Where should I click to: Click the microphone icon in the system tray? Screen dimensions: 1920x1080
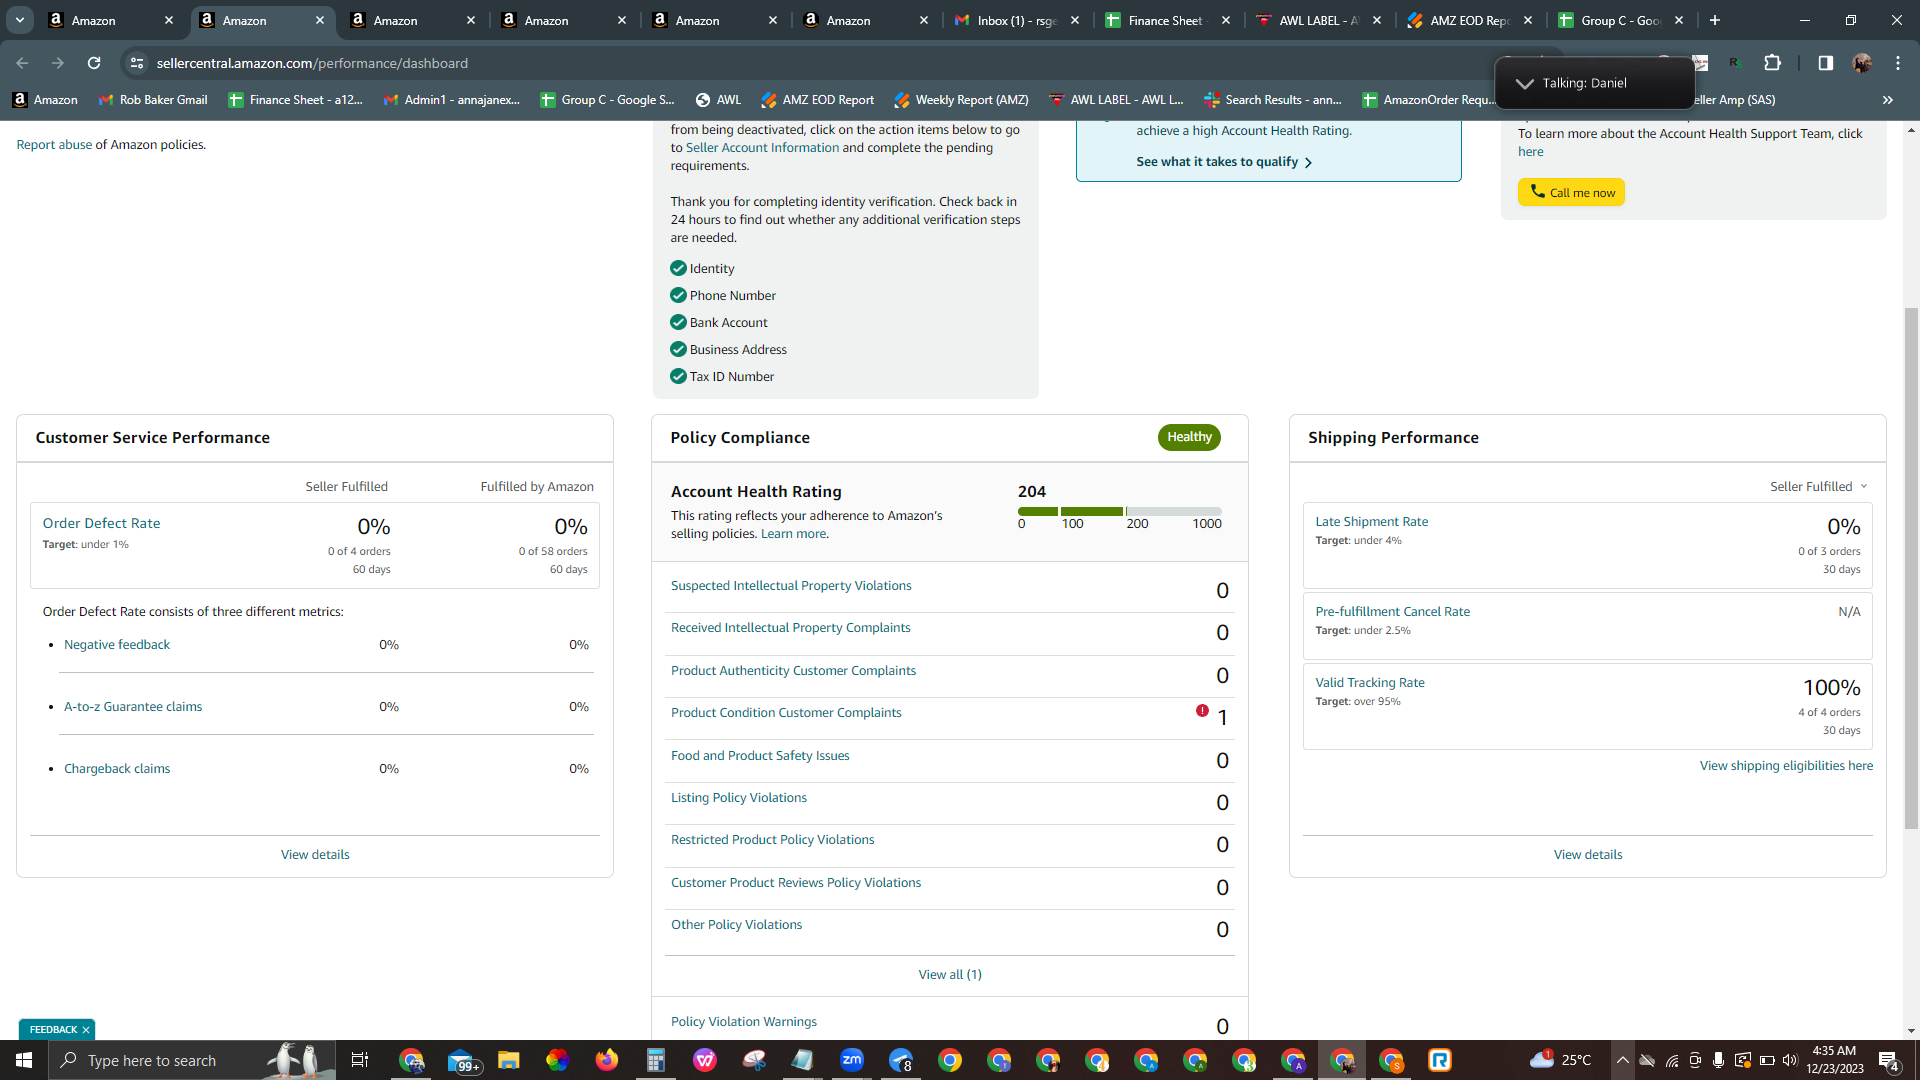(x=1718, y=1060)
